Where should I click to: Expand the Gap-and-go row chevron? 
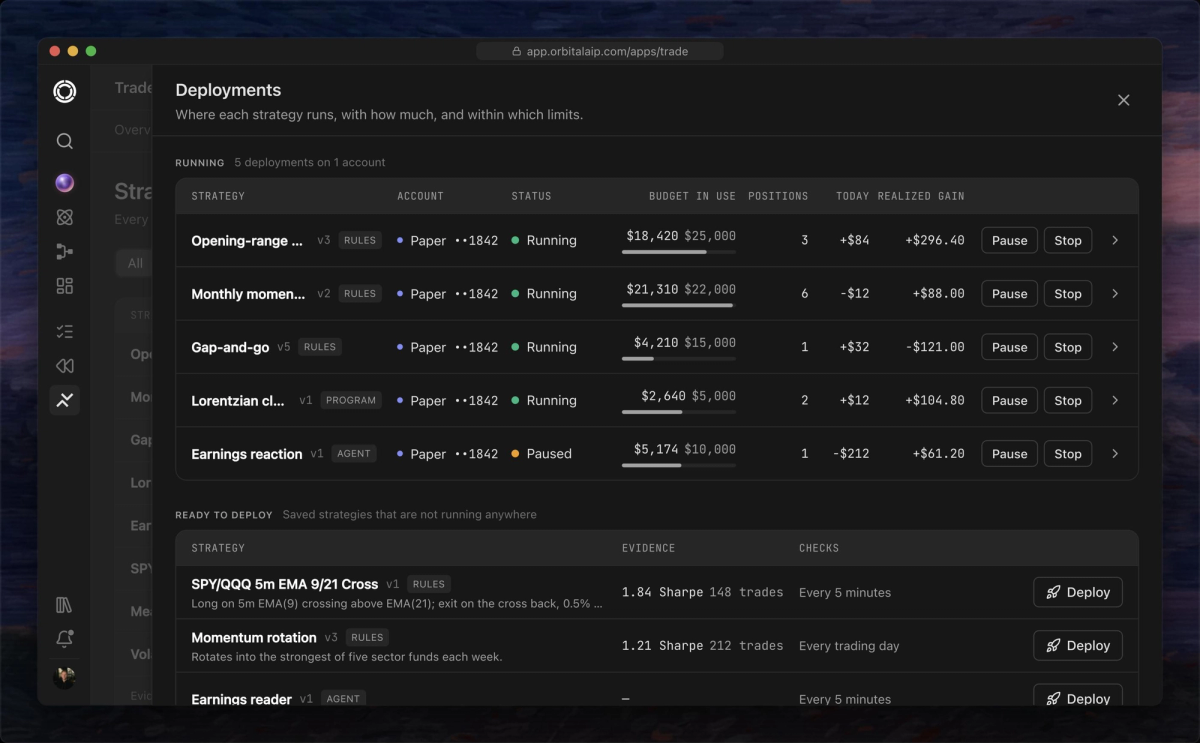click(1115, 347)
